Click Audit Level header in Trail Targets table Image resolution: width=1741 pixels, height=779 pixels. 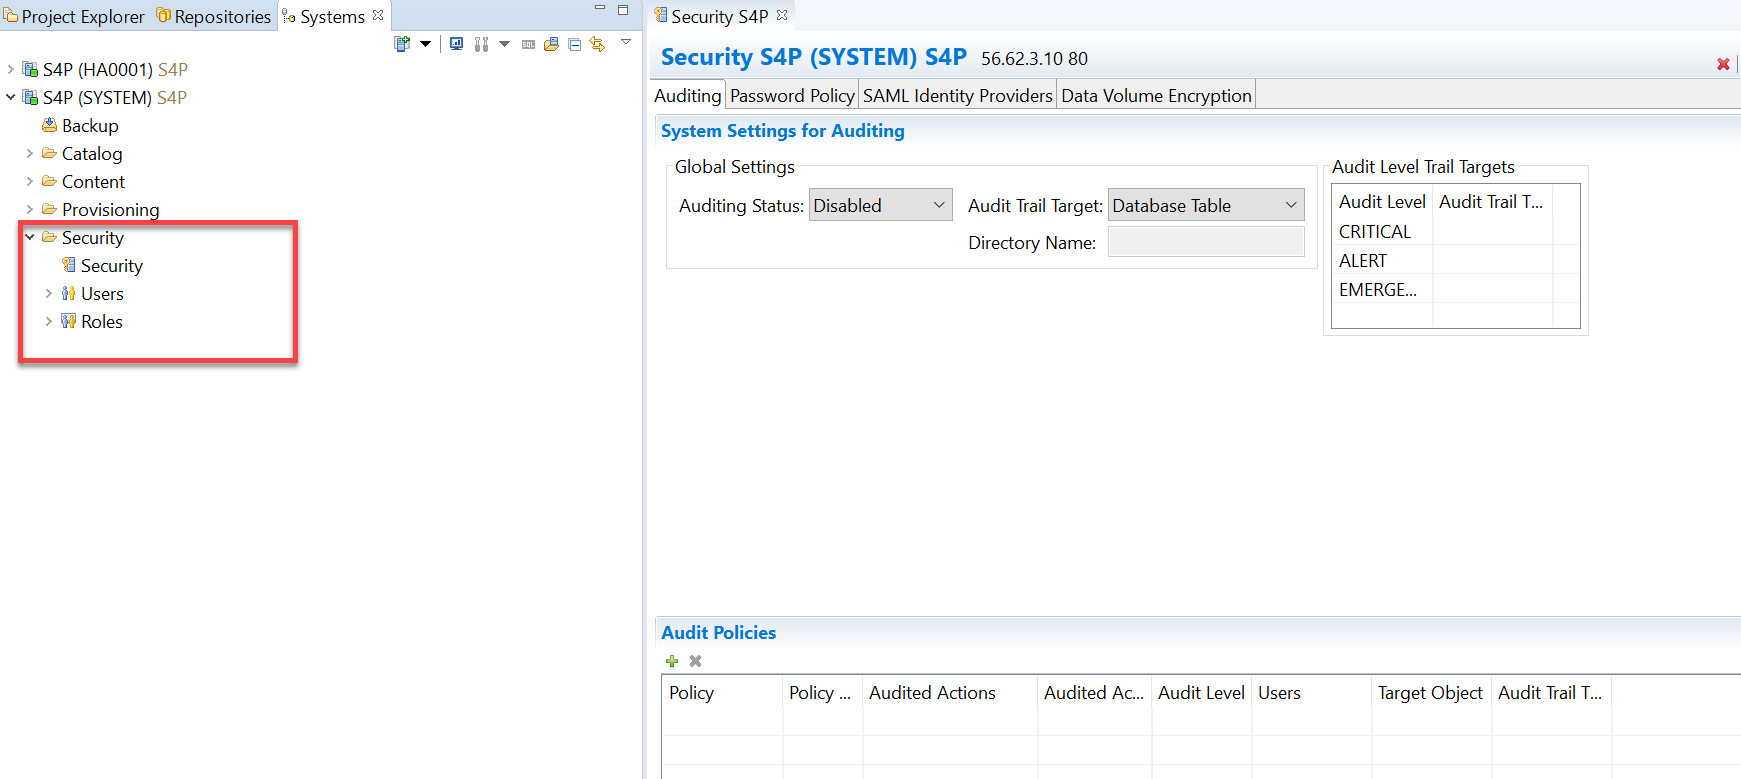click(x=1382, y=201)
